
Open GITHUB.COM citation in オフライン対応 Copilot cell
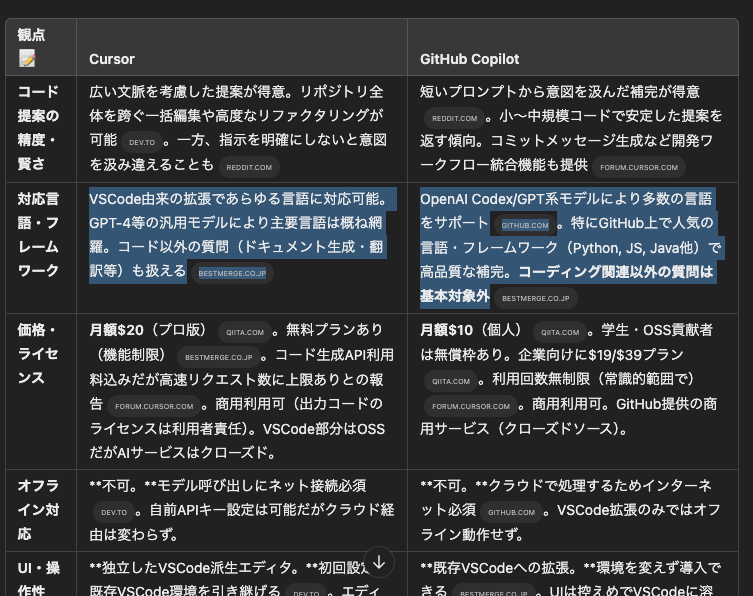click(x=511, y=512)
